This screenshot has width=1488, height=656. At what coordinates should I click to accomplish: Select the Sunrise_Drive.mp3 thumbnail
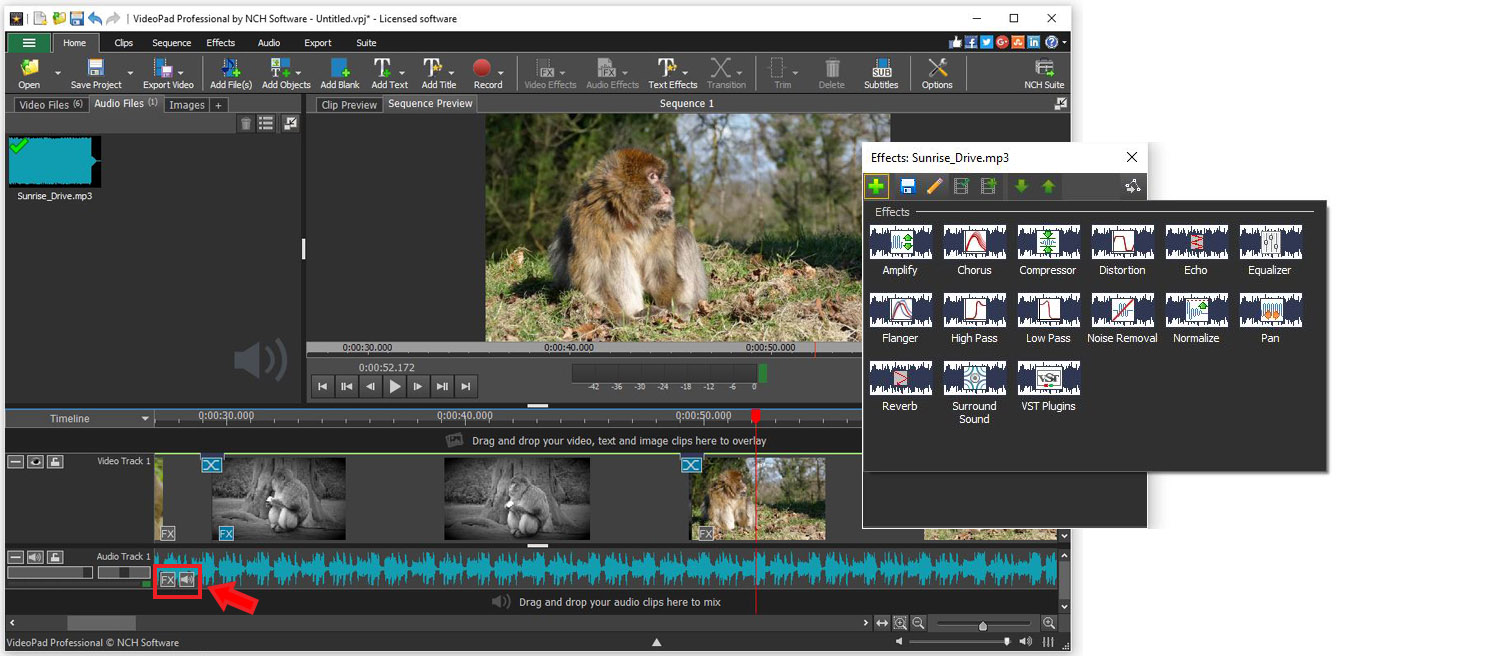[55, 162]
